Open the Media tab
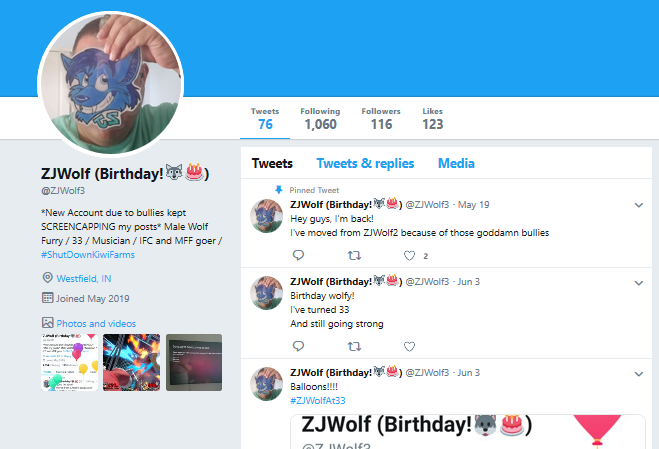This screenshot has width=659, height=449. [456, 163]
